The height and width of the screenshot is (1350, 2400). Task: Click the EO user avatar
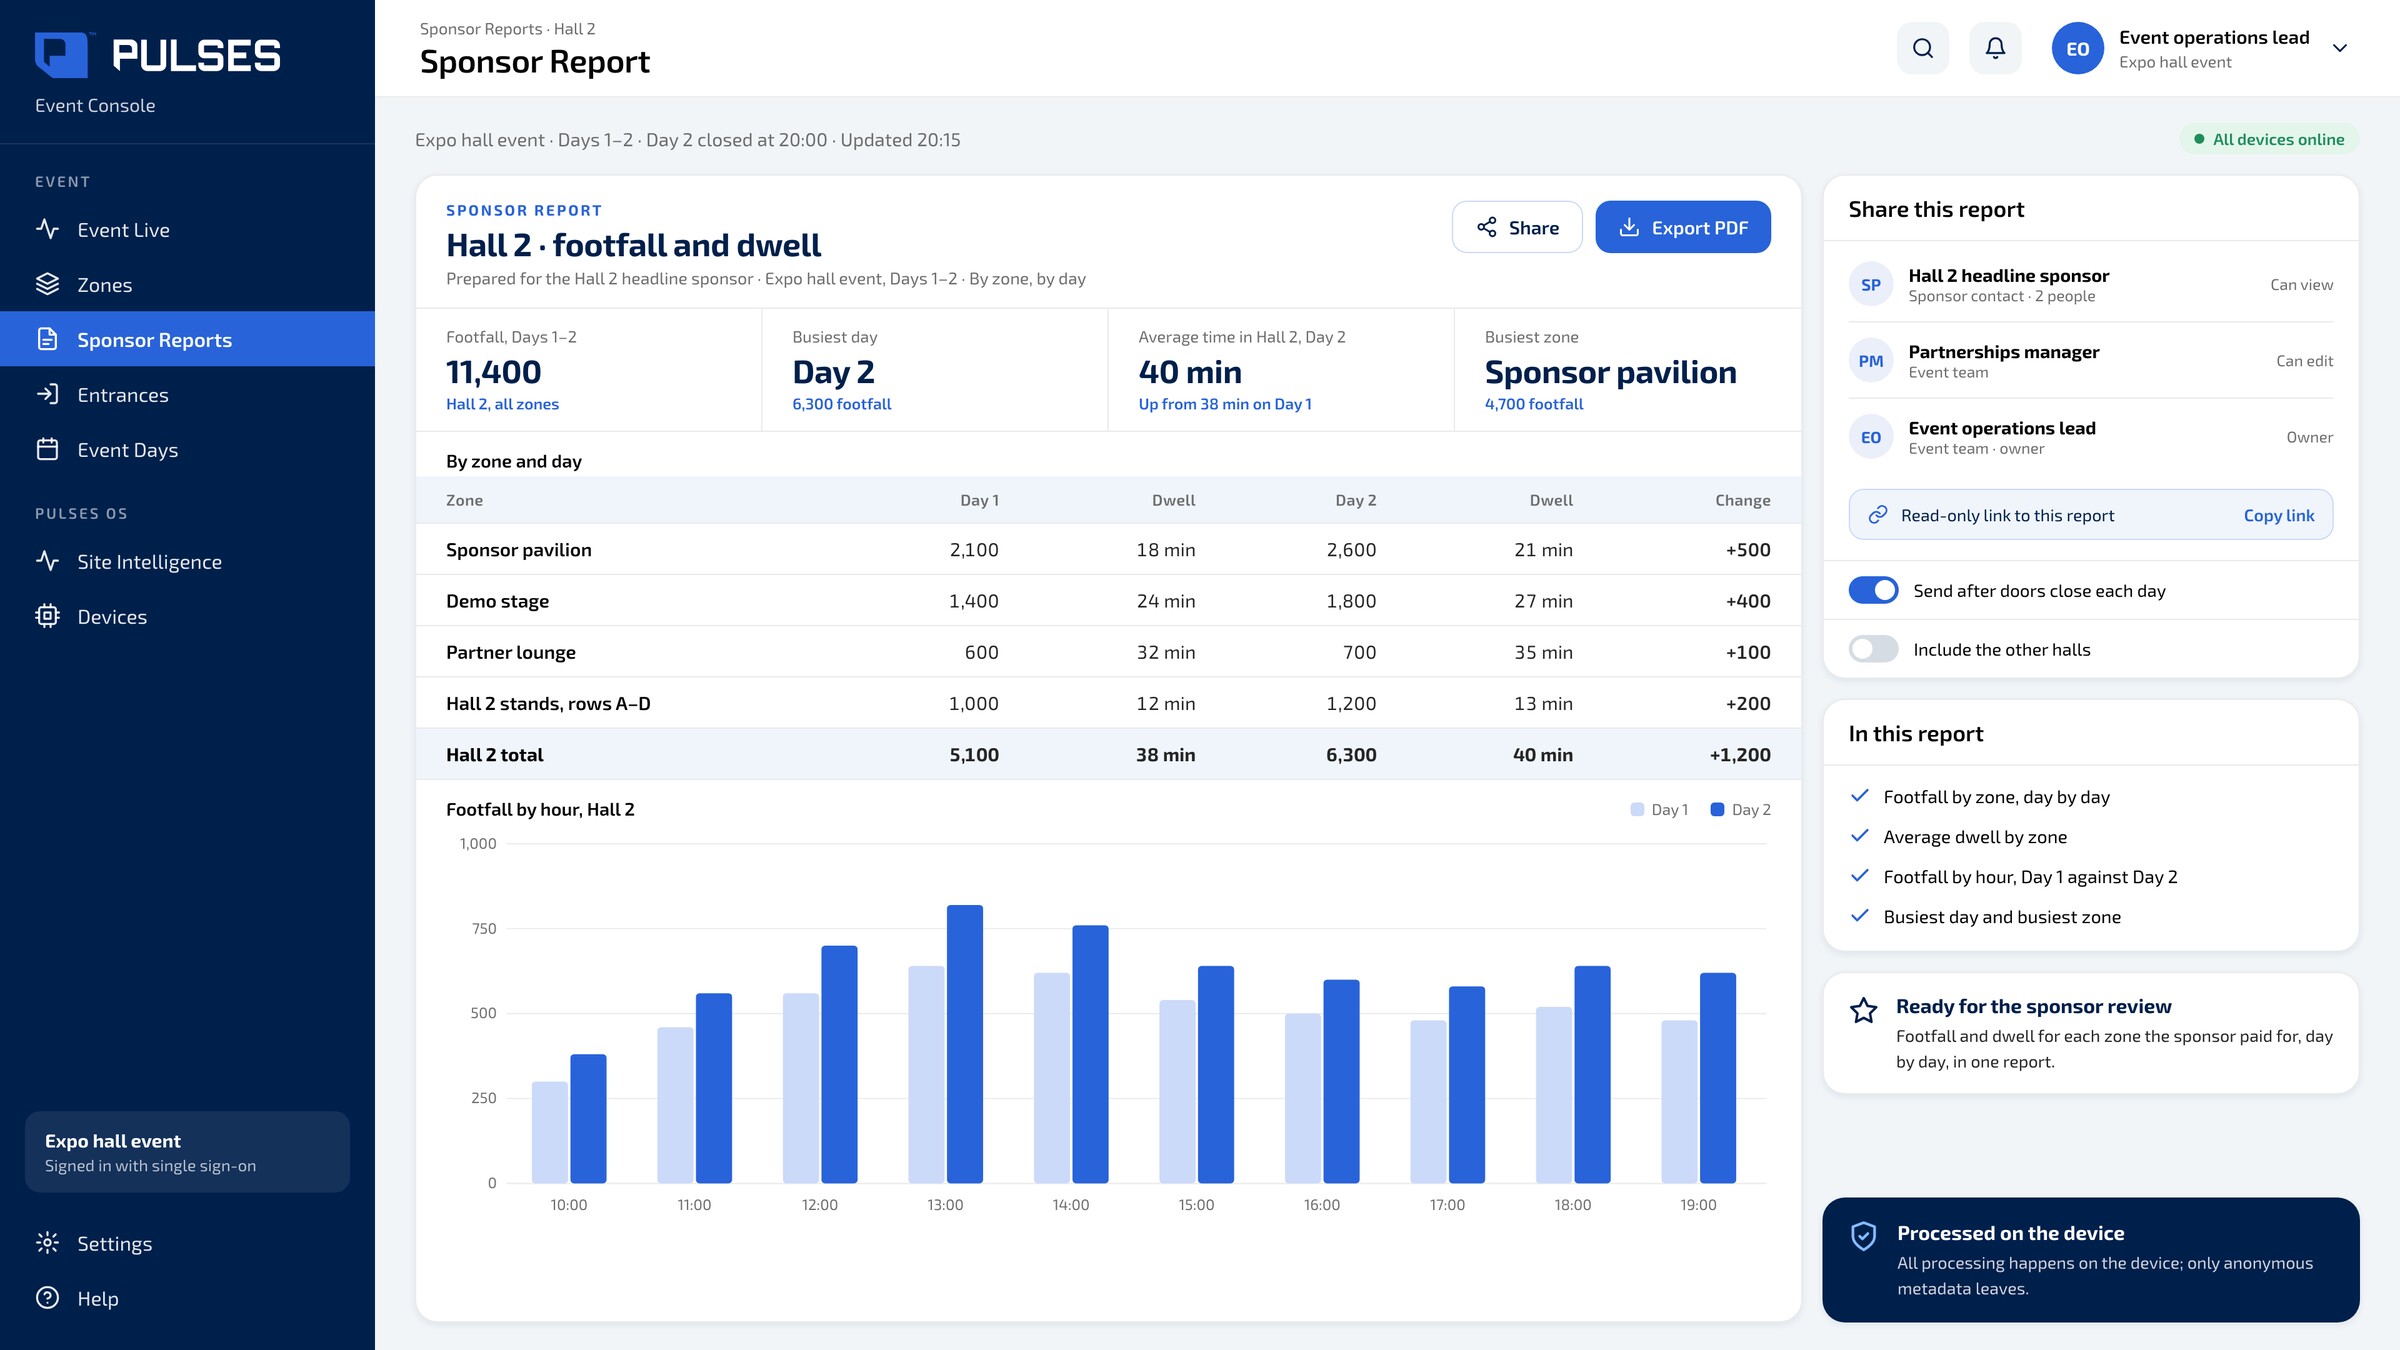(x=2077, y=48)
